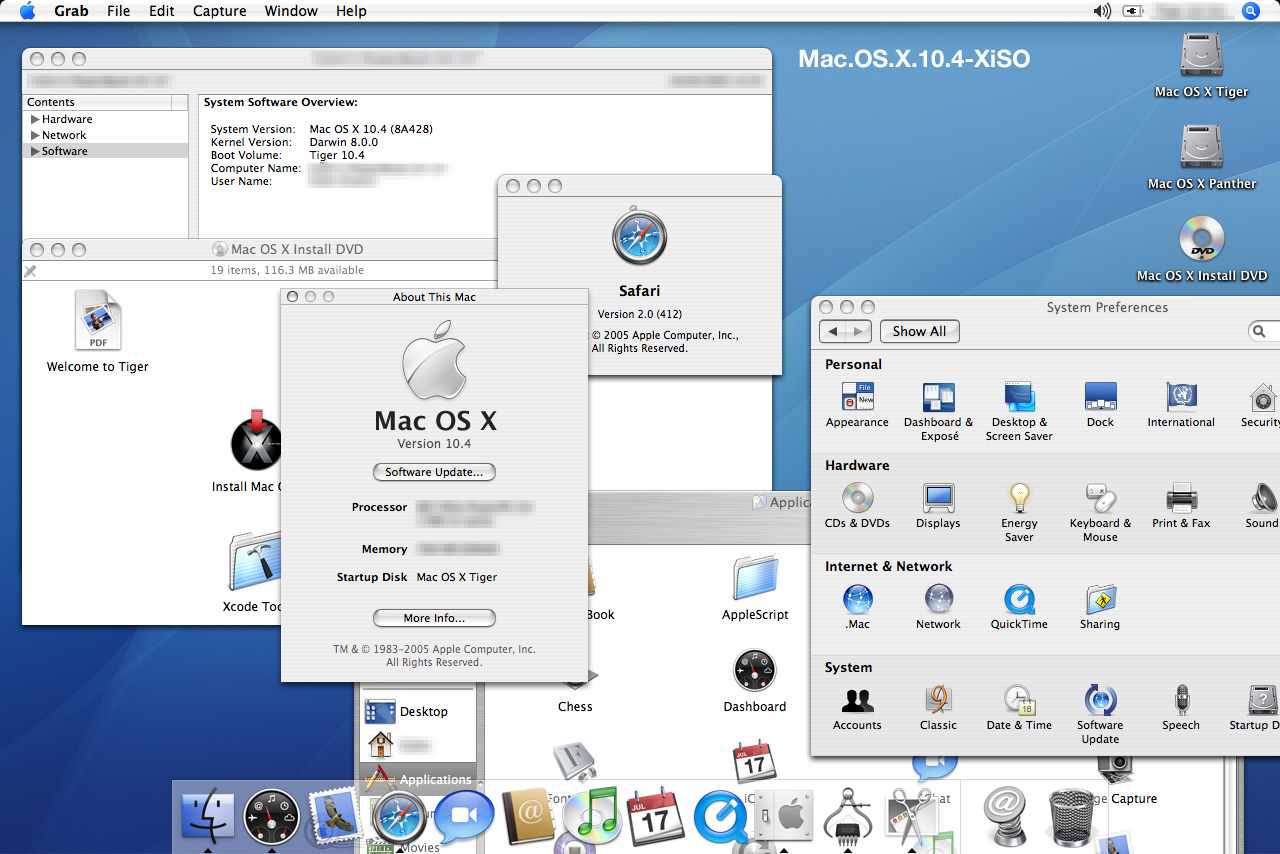
Task: Launch Address Book from the Dock
Action: [528, 817]
